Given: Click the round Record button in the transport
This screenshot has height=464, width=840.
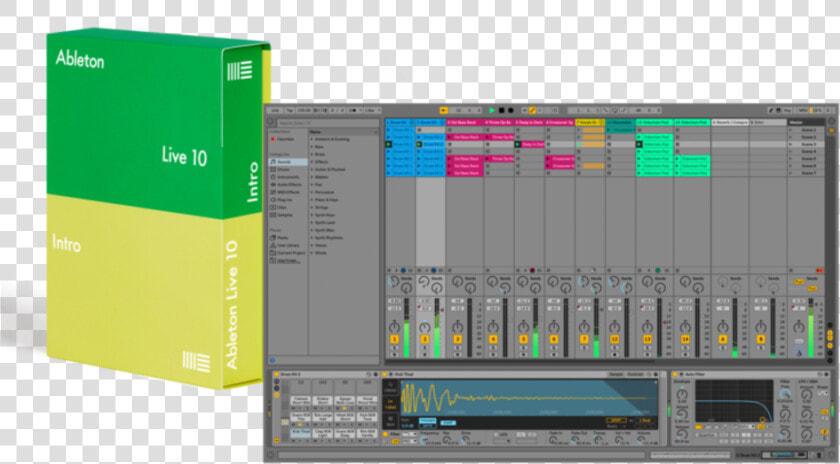Looking at the screenshot, I should coord(511,110).
